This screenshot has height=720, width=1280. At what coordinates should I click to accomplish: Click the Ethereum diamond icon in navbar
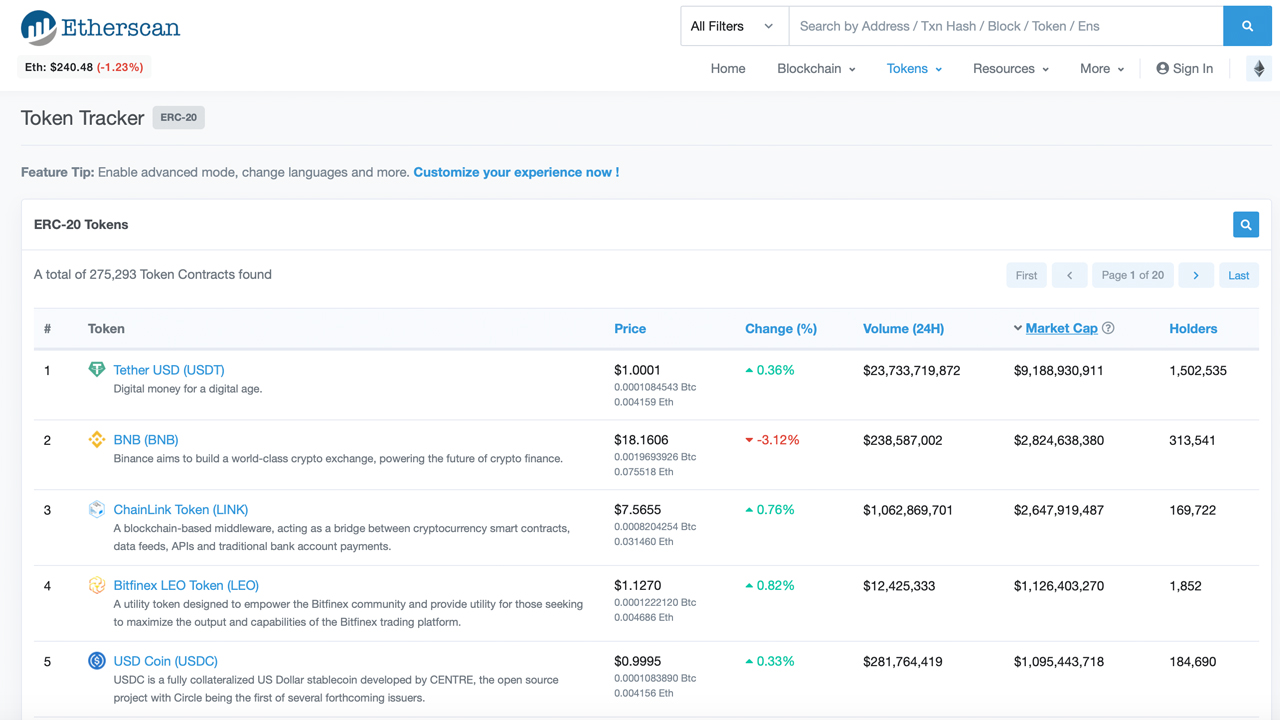[x=1259, y=68]
